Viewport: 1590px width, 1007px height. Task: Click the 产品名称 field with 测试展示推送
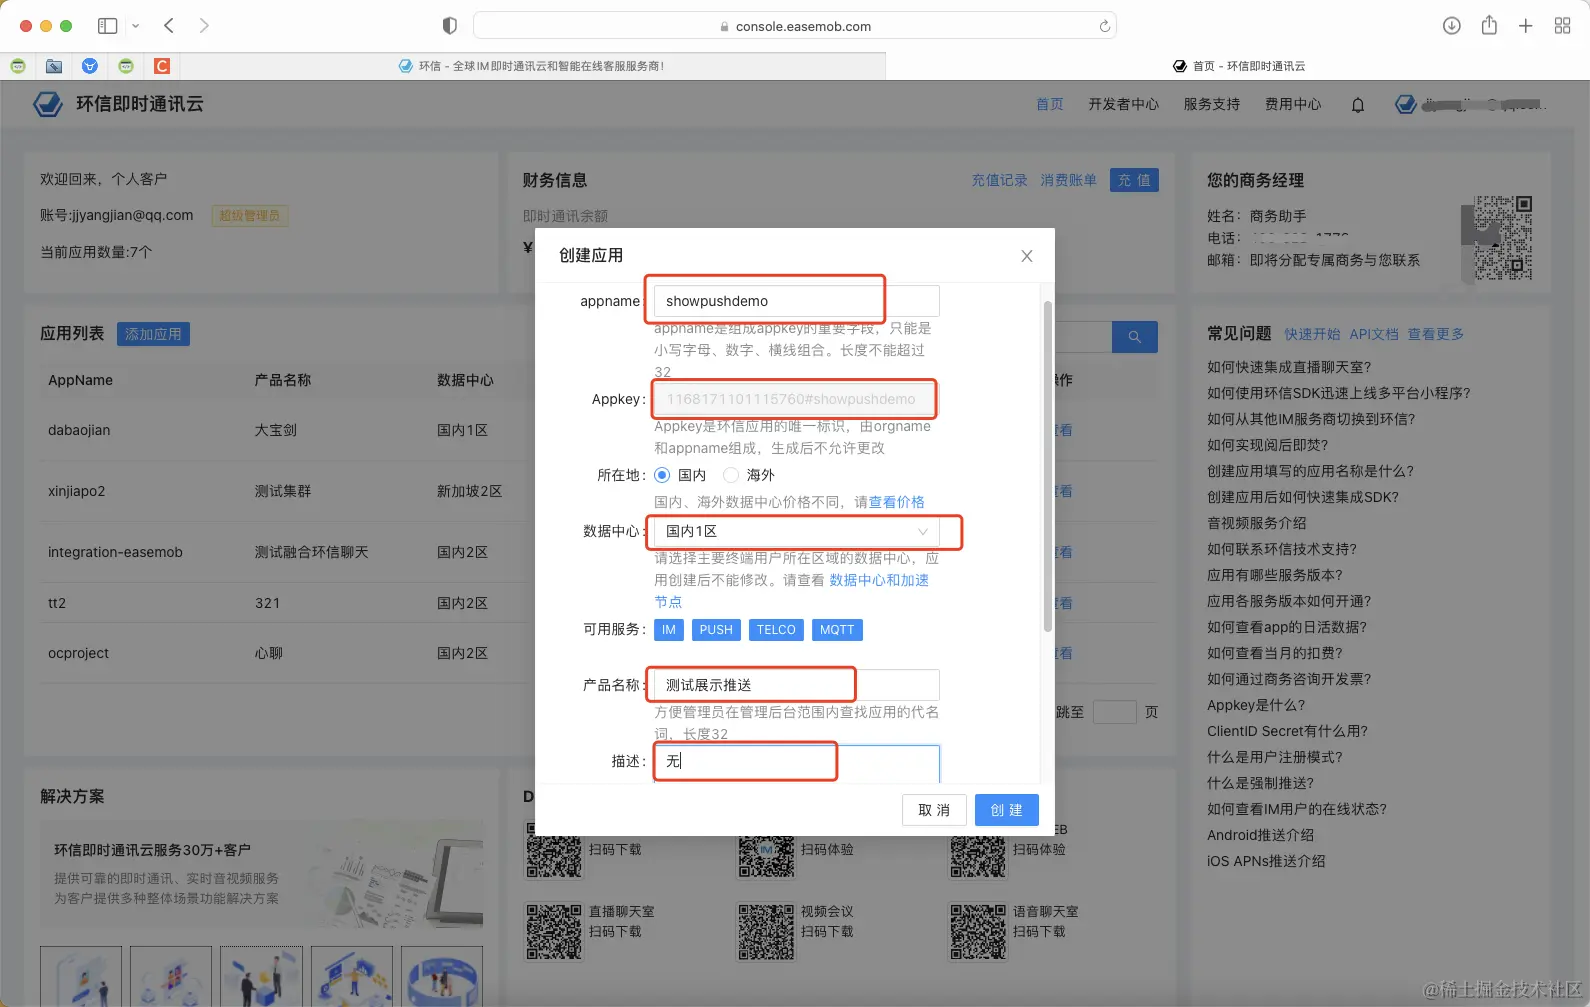coord(796,685)
